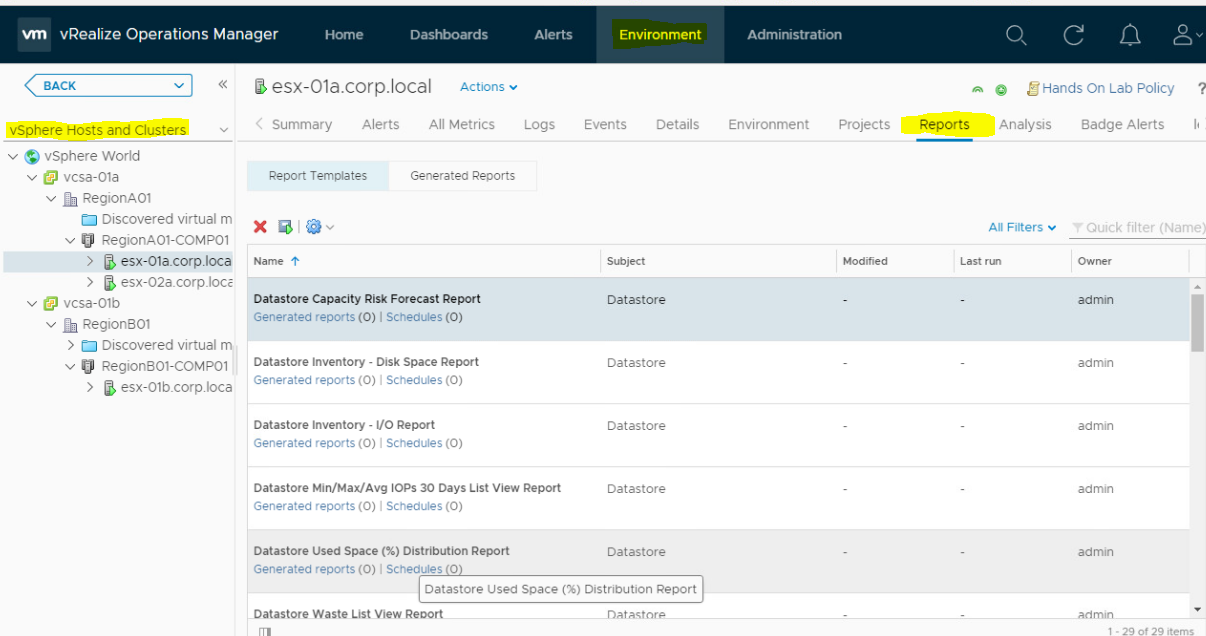Click the RegionA01 datacenter icon
The width and height of the screenshot is (1206, 636).
click(x=70, y=198)
